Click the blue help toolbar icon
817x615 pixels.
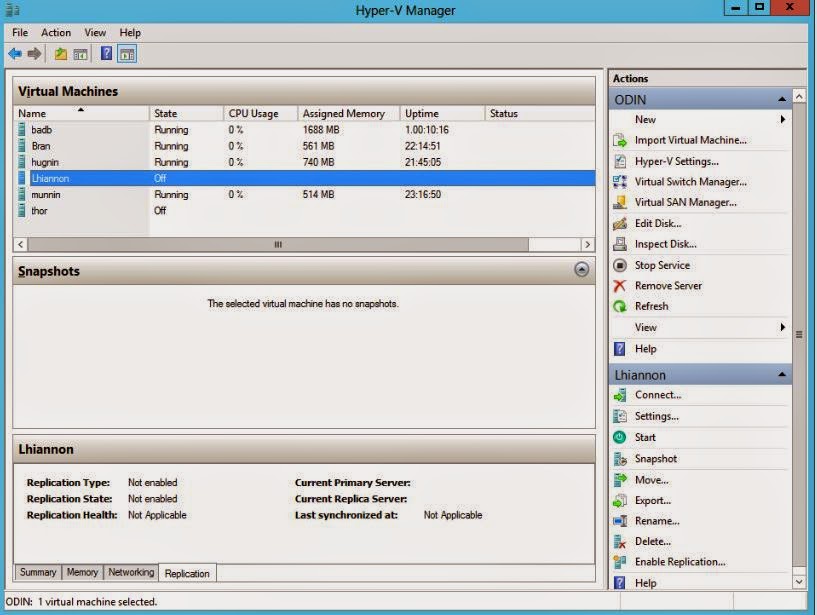click(106, 53)
